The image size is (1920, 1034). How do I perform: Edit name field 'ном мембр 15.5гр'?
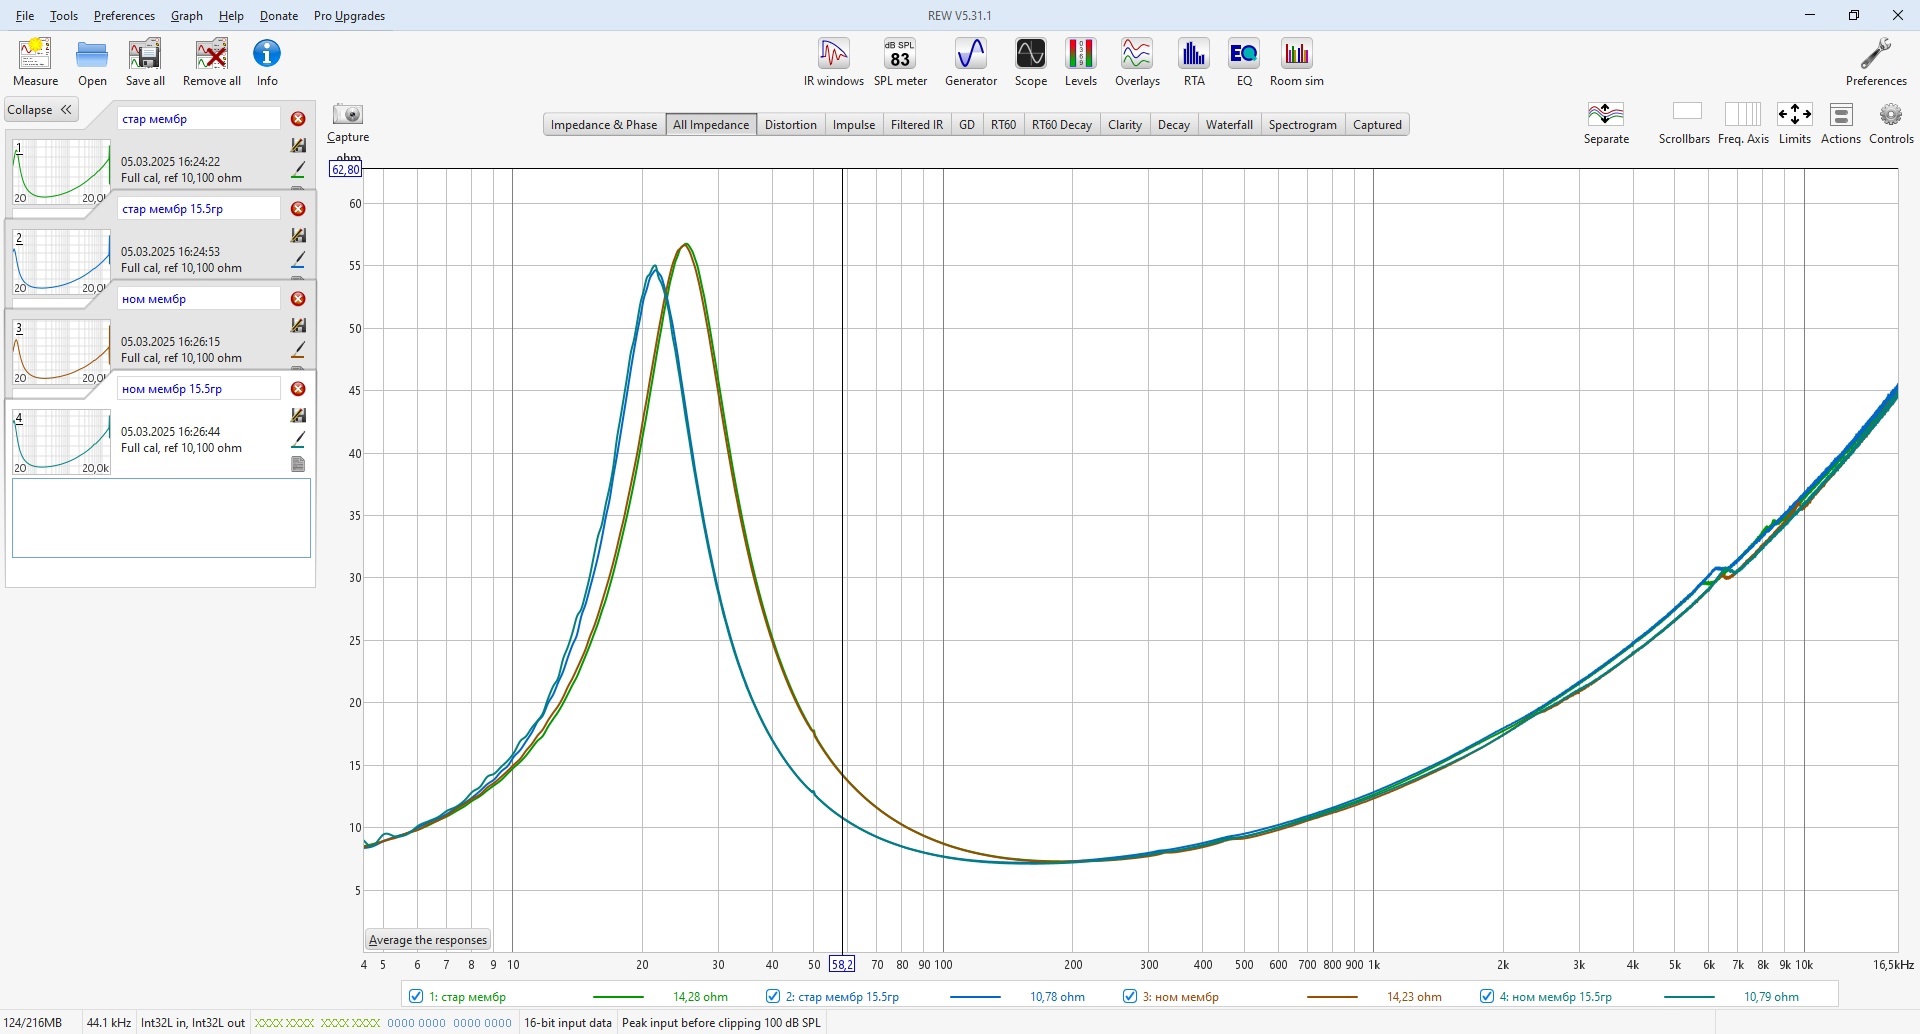(199, 389)
